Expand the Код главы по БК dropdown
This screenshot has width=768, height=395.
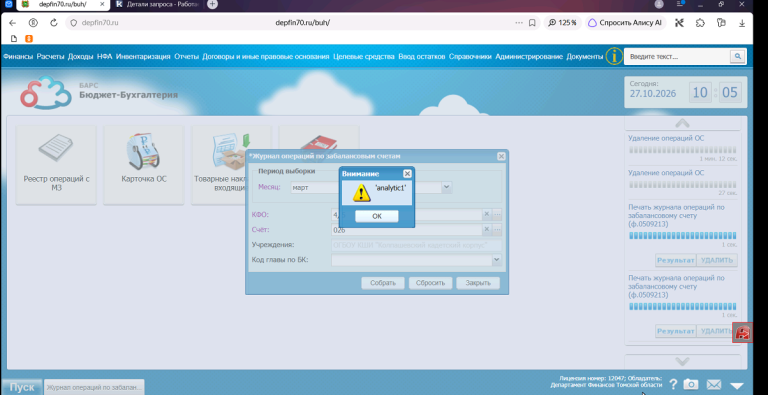tap(497, 259)
